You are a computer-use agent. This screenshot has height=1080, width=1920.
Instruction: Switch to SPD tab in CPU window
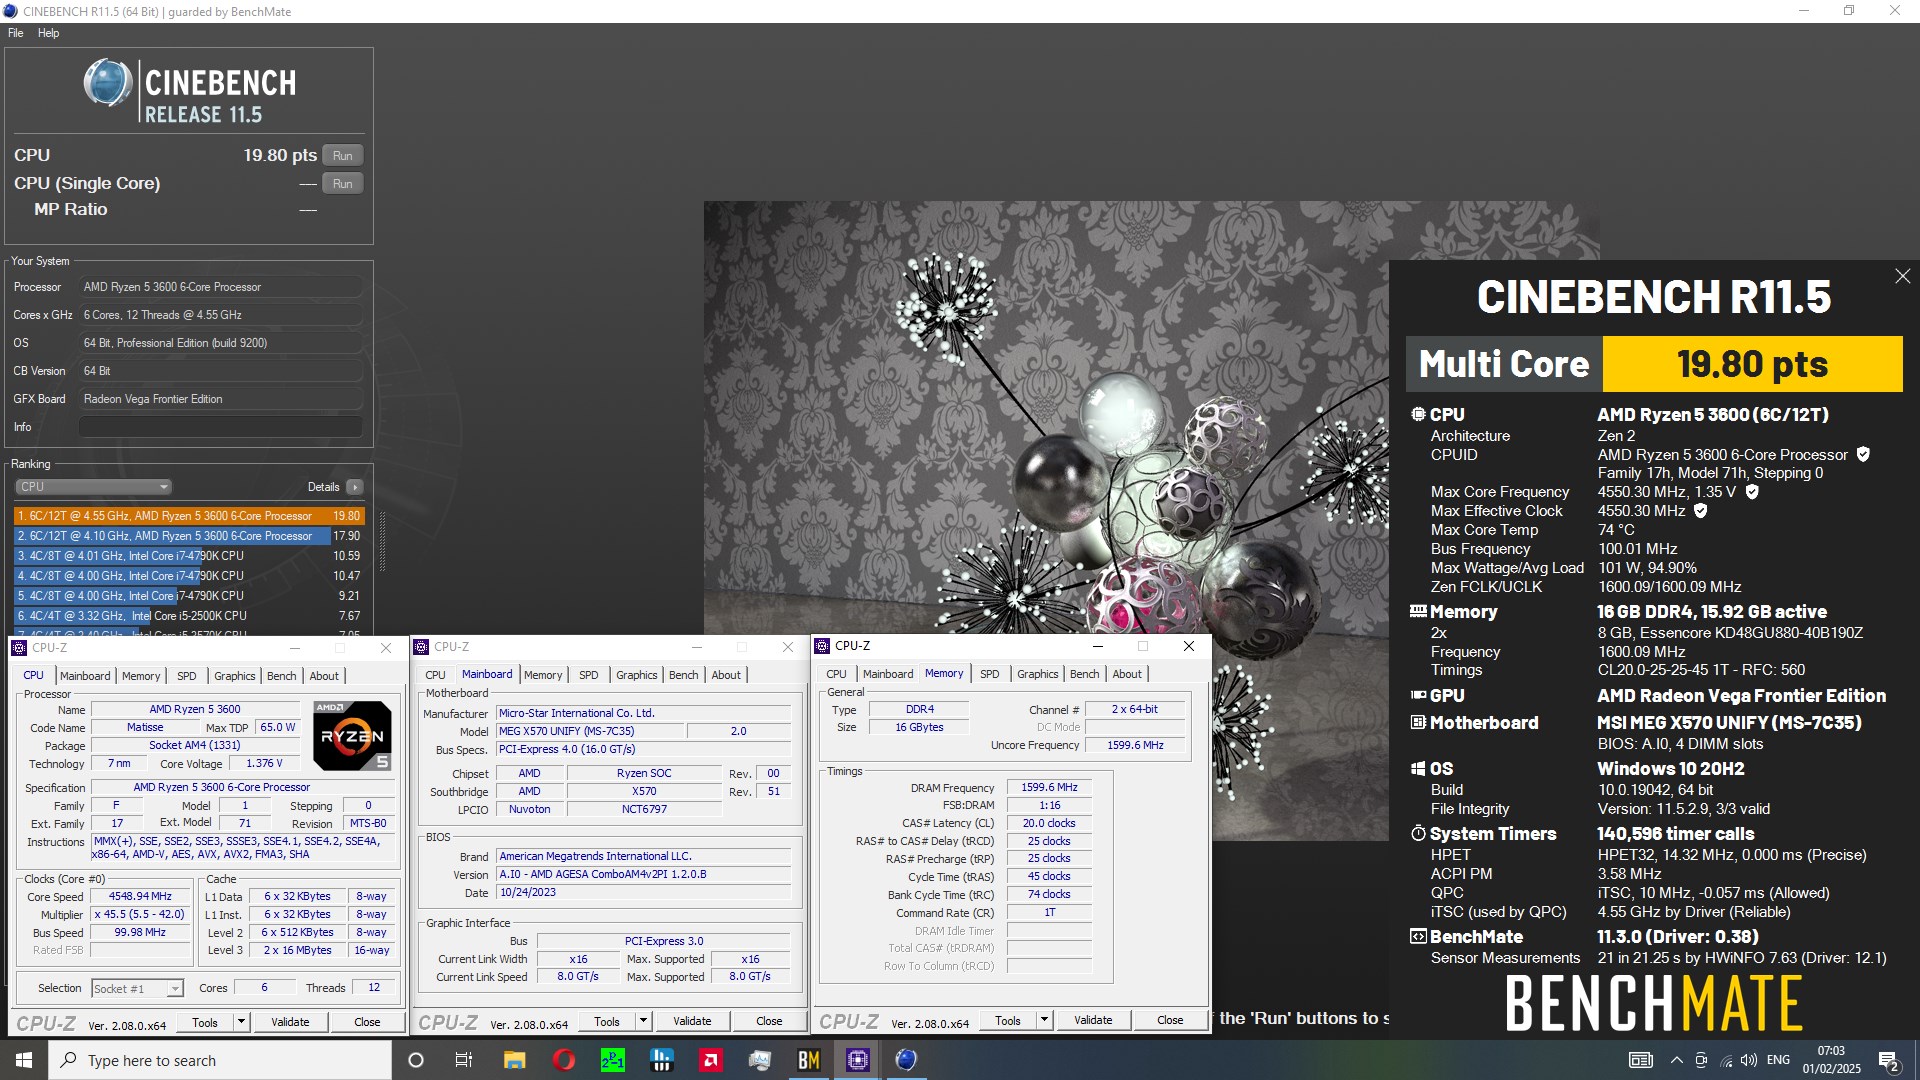coord(187,676)
